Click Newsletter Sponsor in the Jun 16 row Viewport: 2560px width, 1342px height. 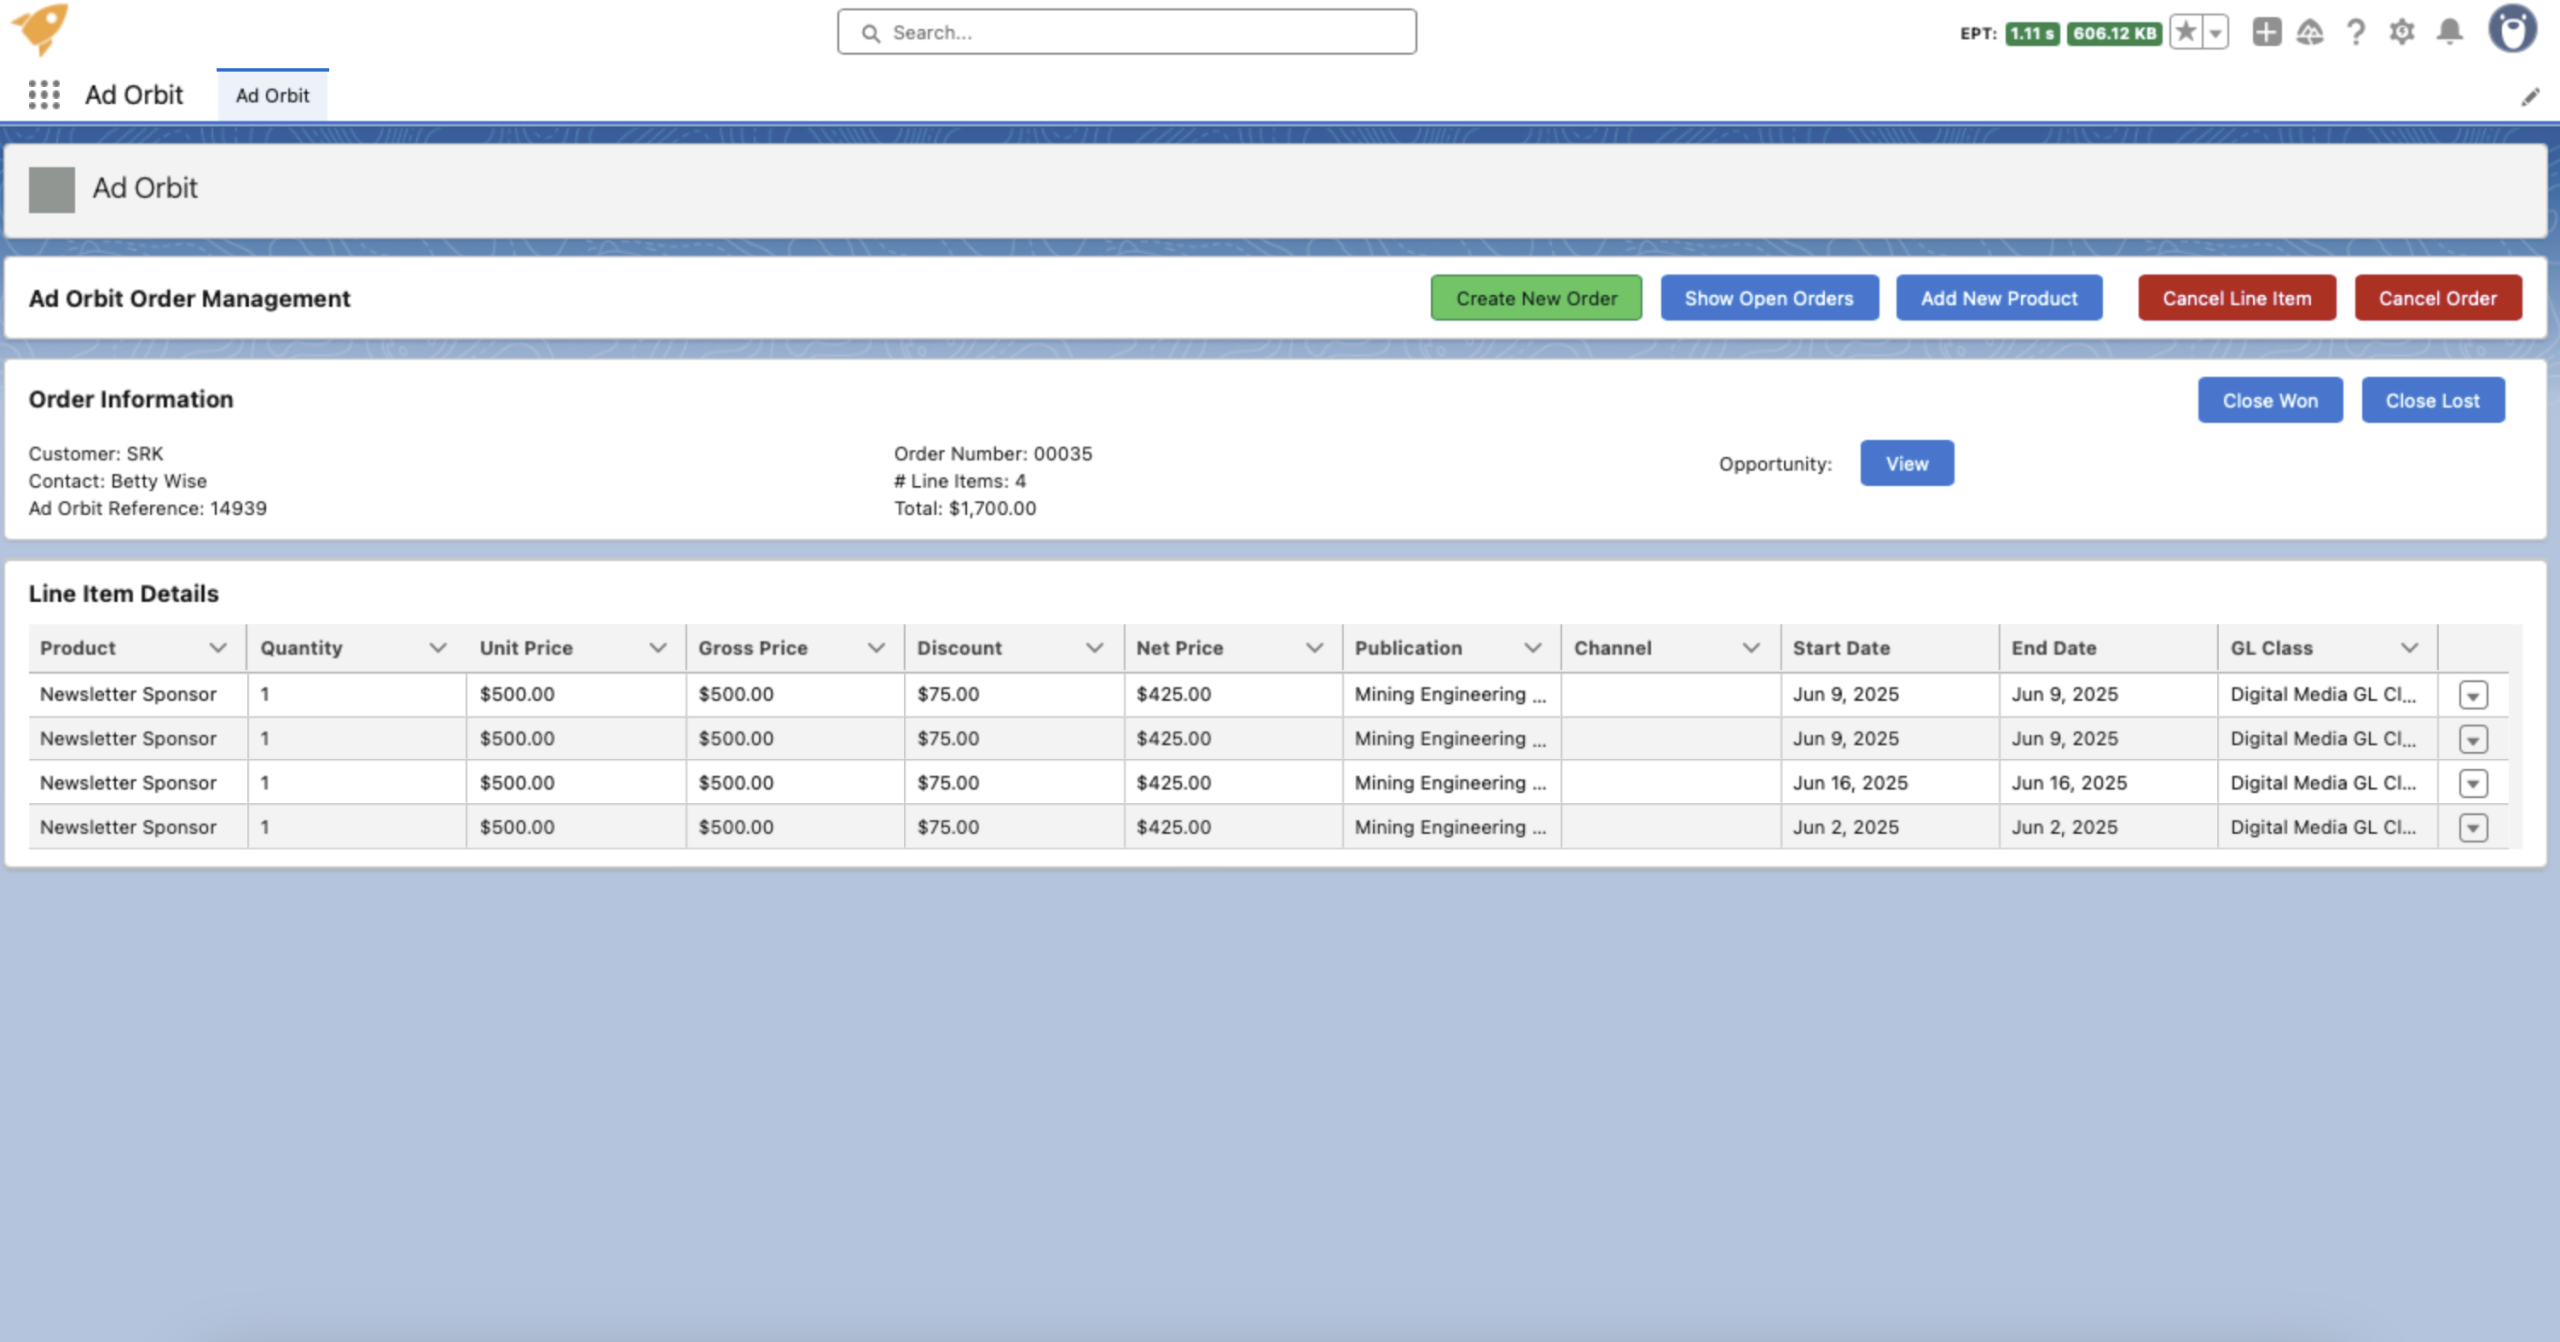[x=128, y=783]
